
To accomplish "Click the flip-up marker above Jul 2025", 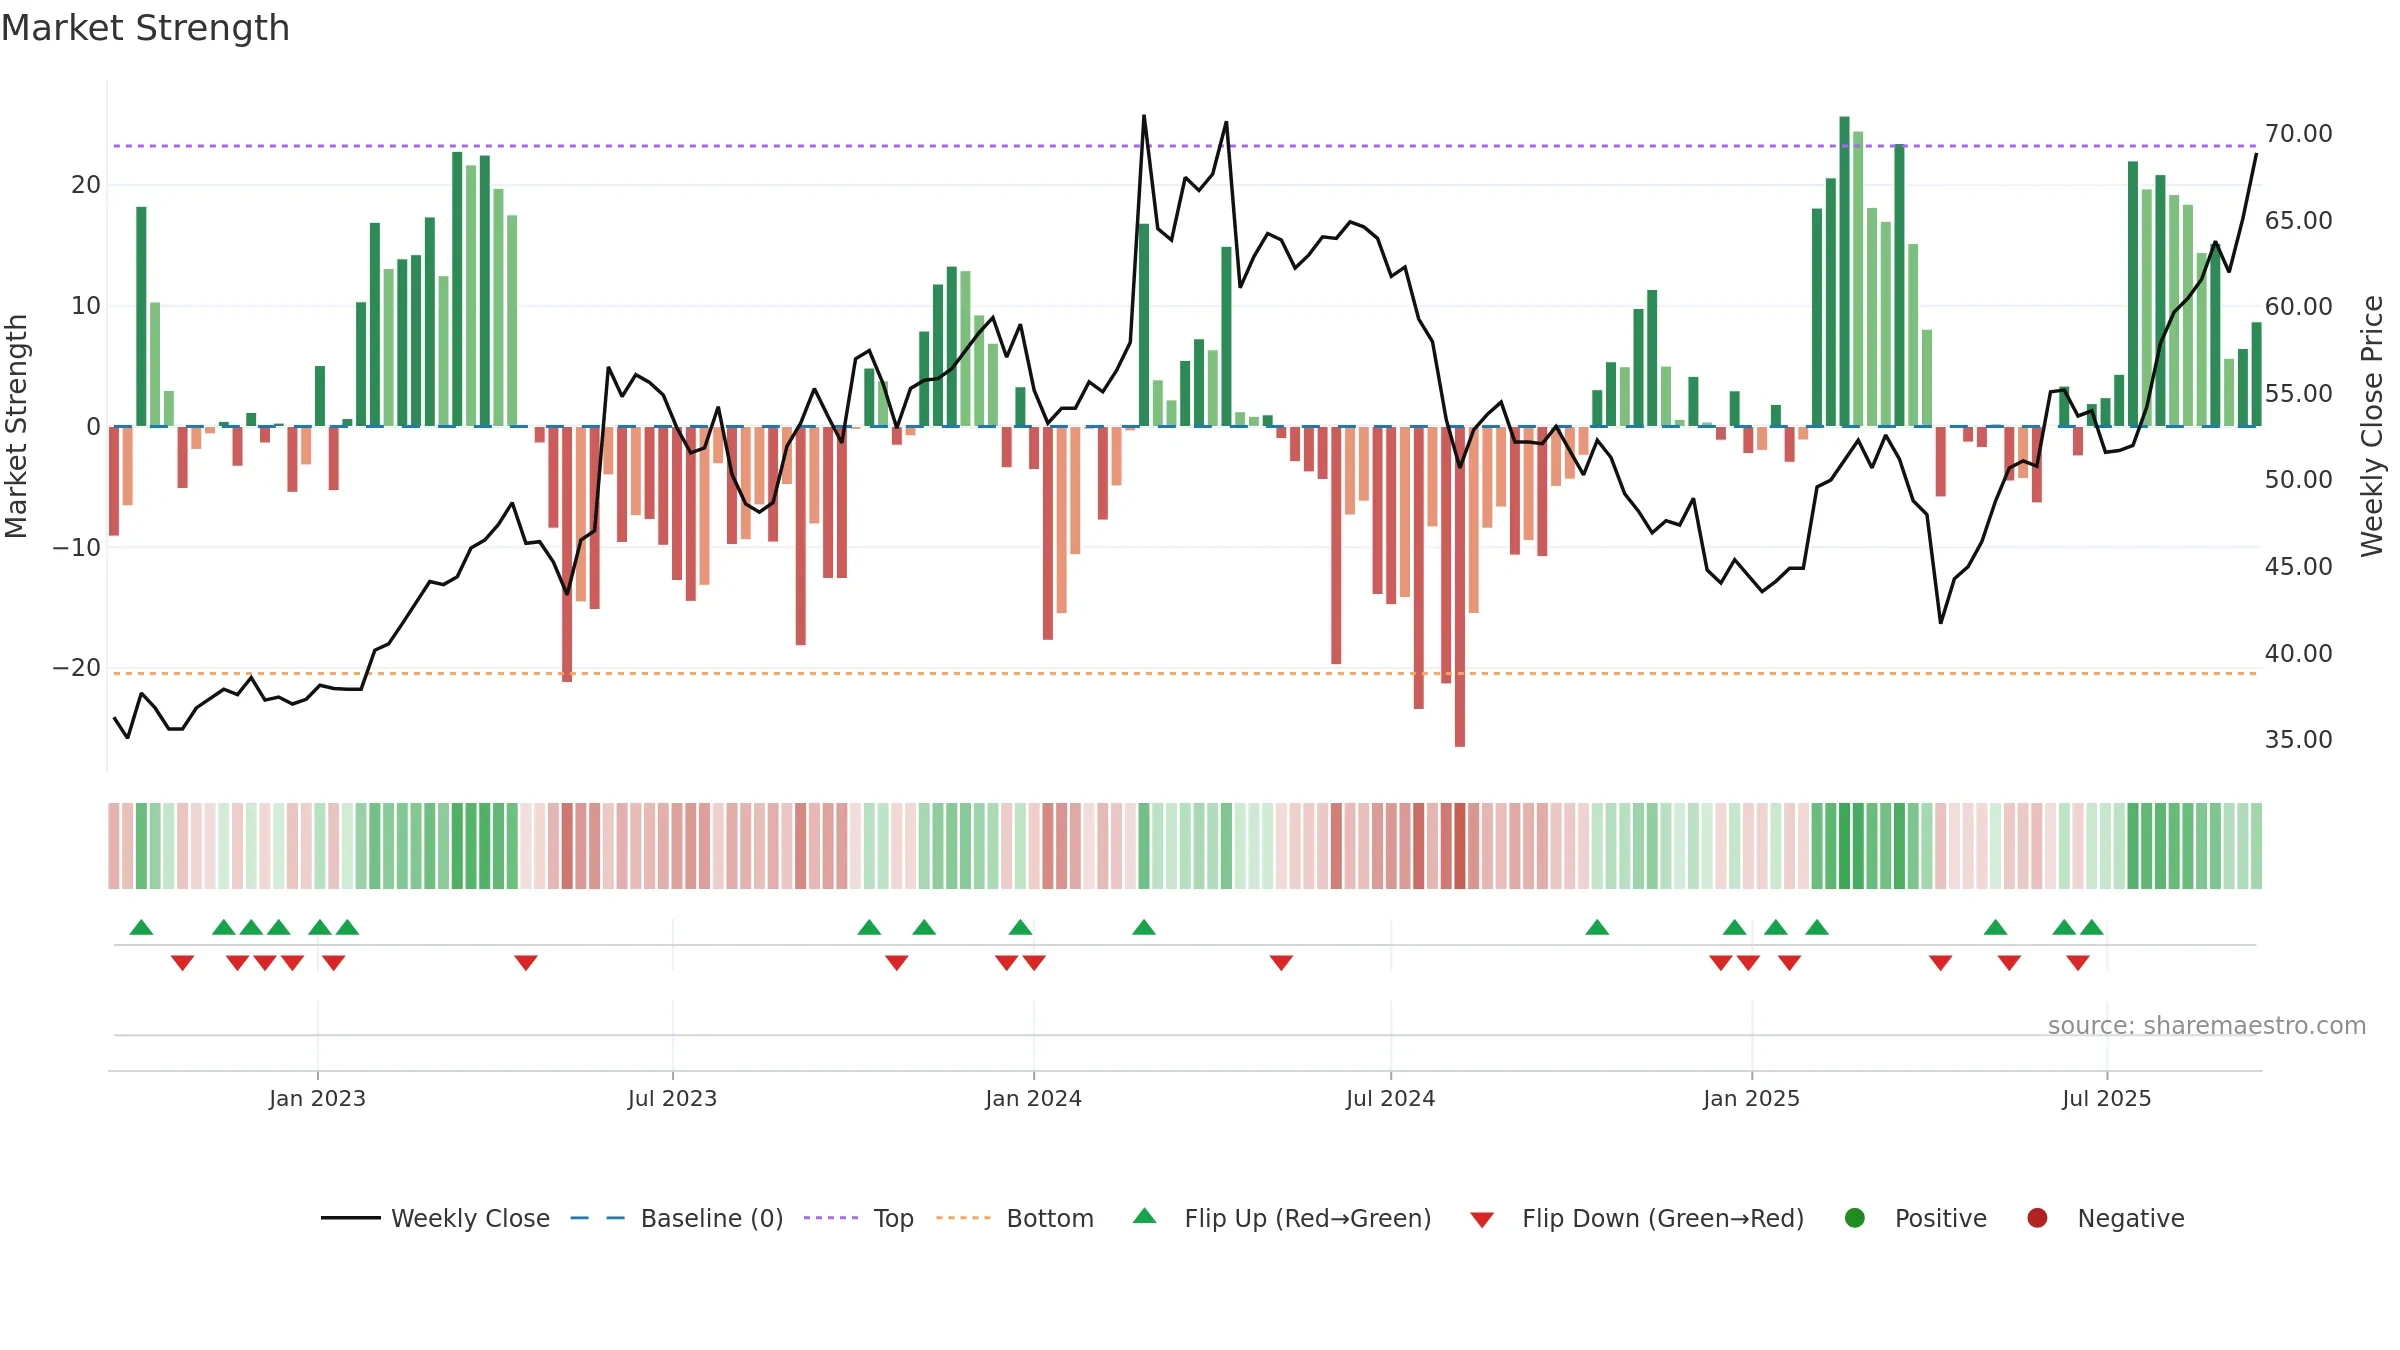I will coord(2092,927).
